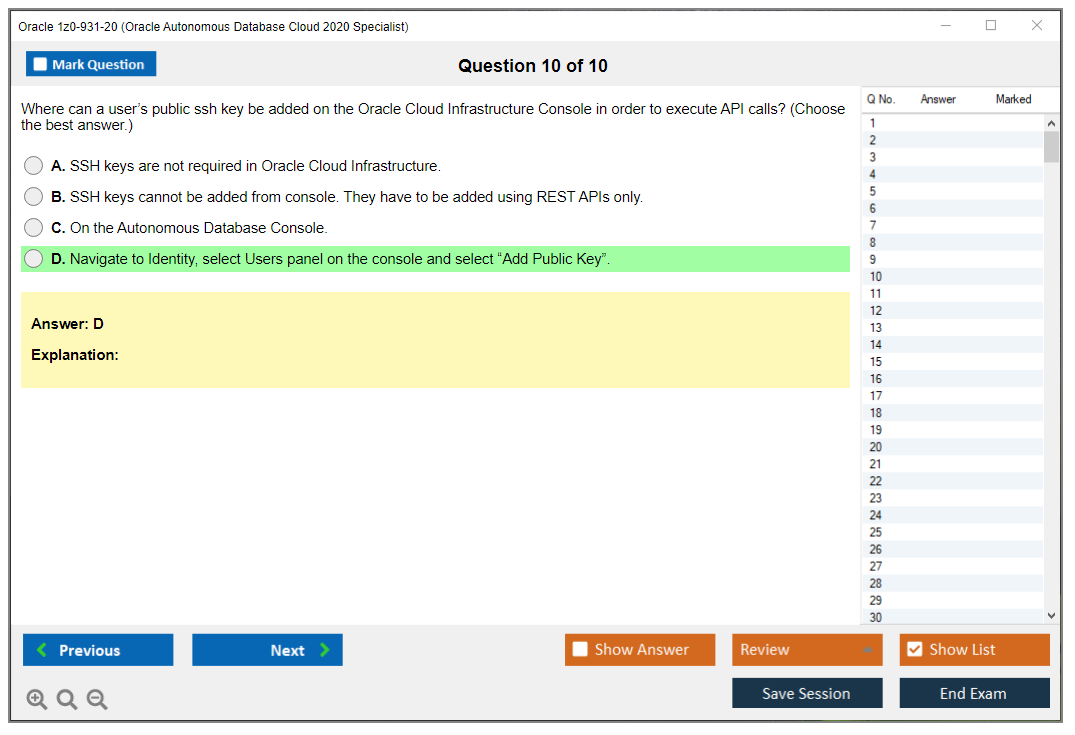Screen dimensions: 1075x735
Task: Jump to question 10 in list
Action: [x=876, y=277]
